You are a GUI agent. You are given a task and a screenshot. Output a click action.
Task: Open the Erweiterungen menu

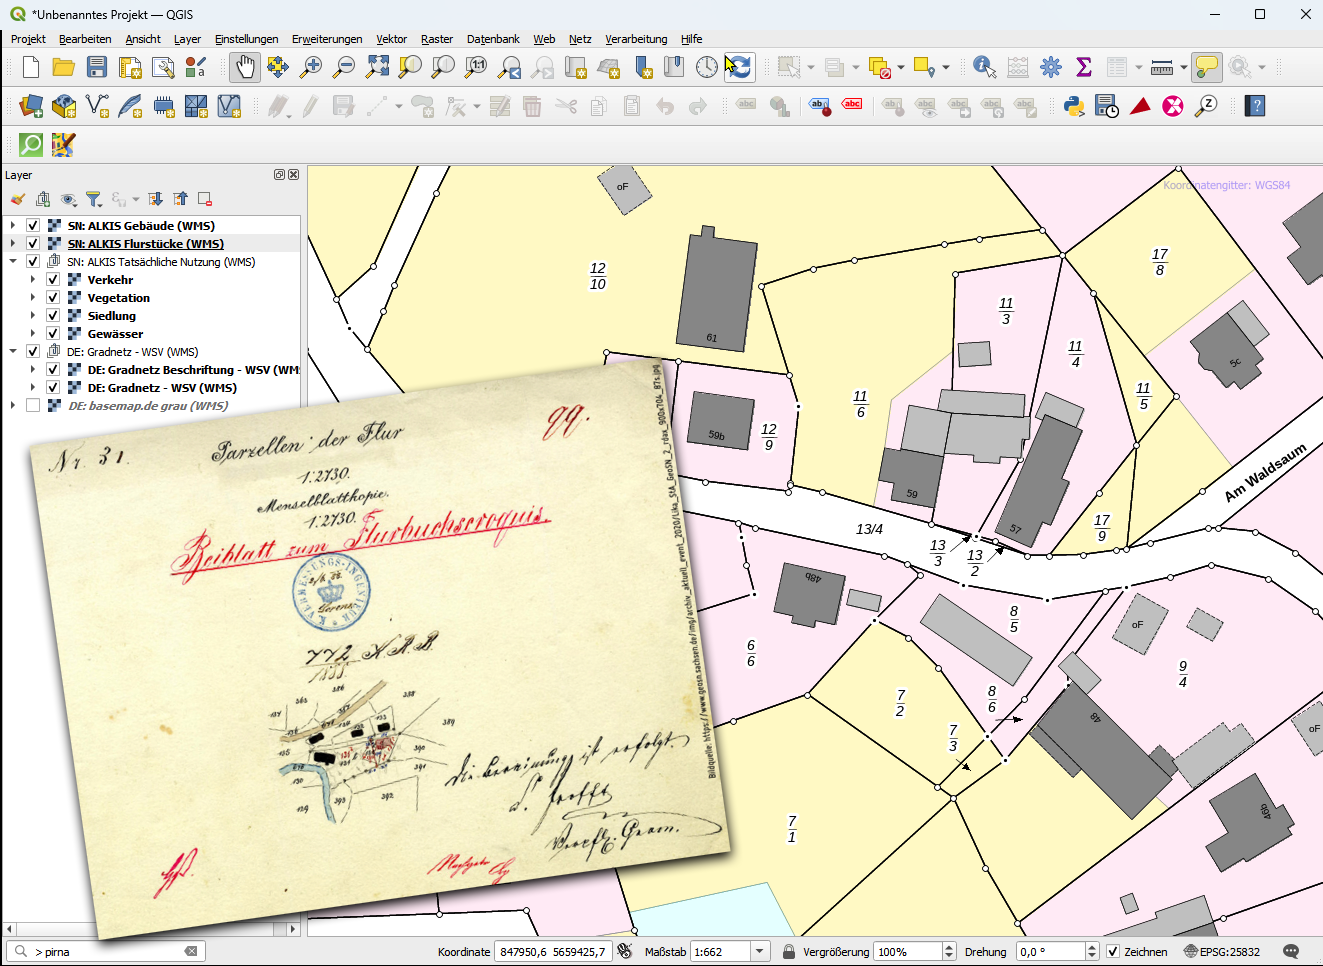(327, 39)
